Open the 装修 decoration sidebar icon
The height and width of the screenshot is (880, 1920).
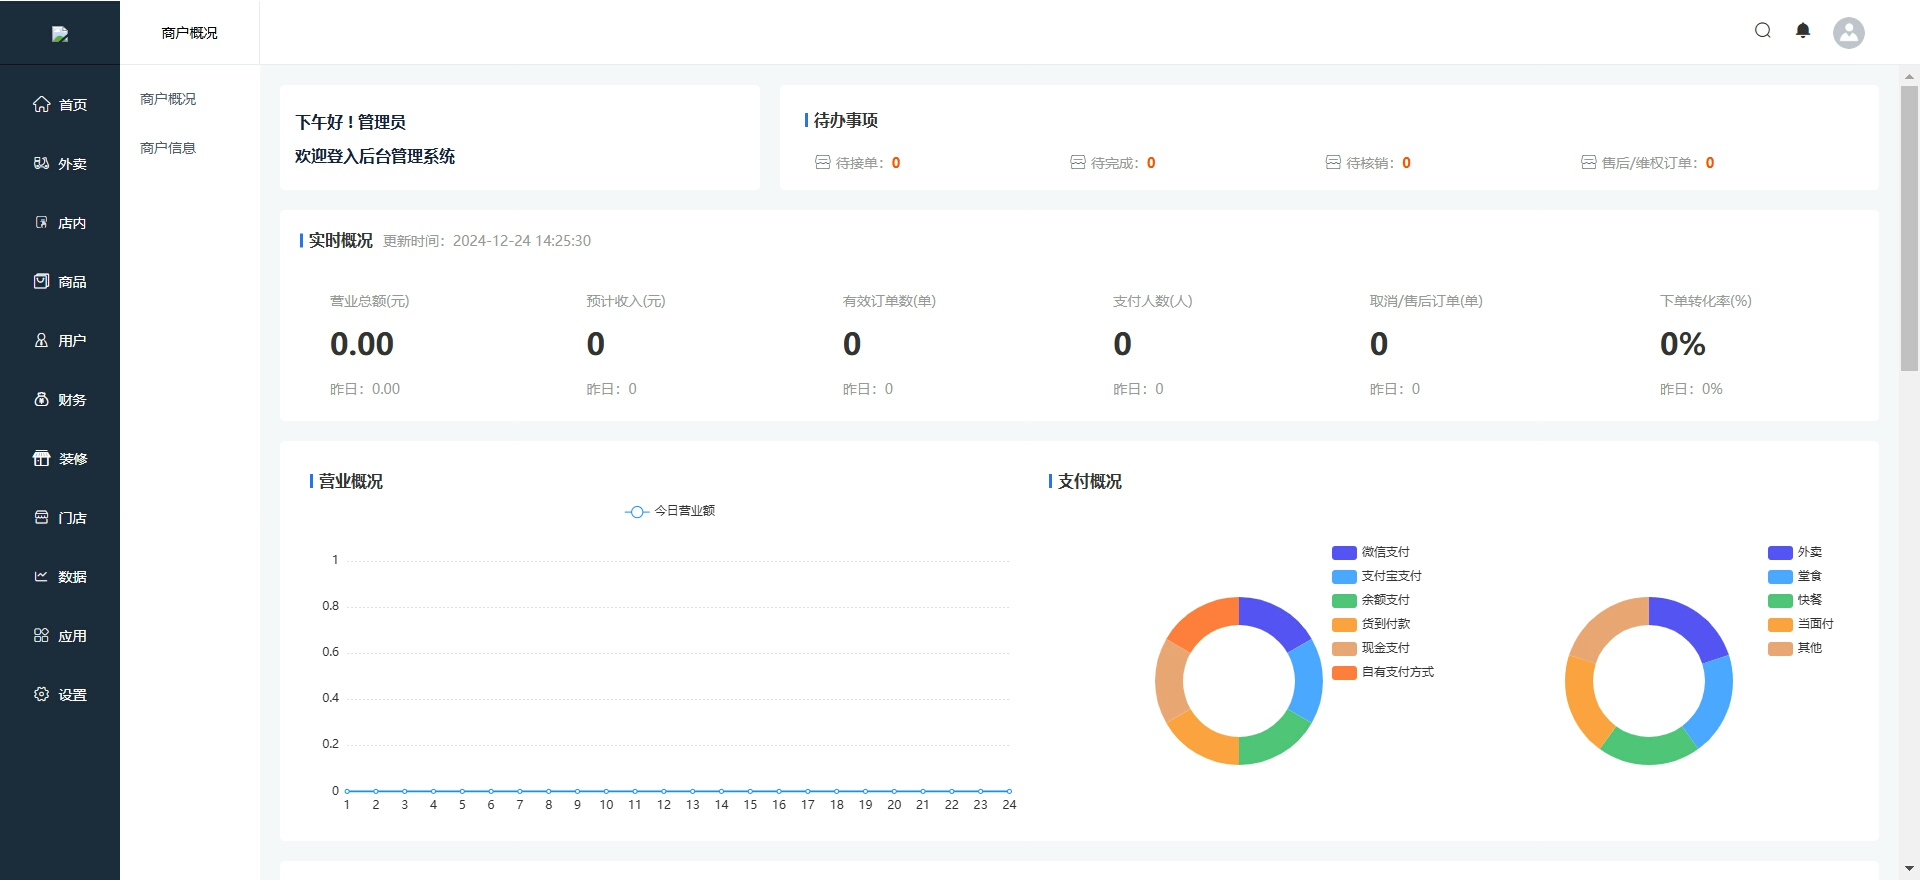[x=41, y=458]
